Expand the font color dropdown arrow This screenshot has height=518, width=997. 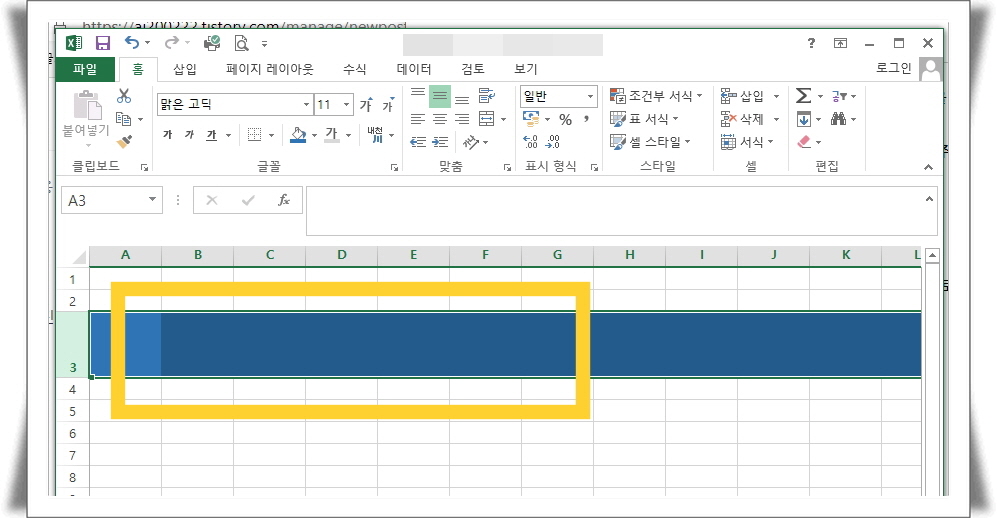348,135
